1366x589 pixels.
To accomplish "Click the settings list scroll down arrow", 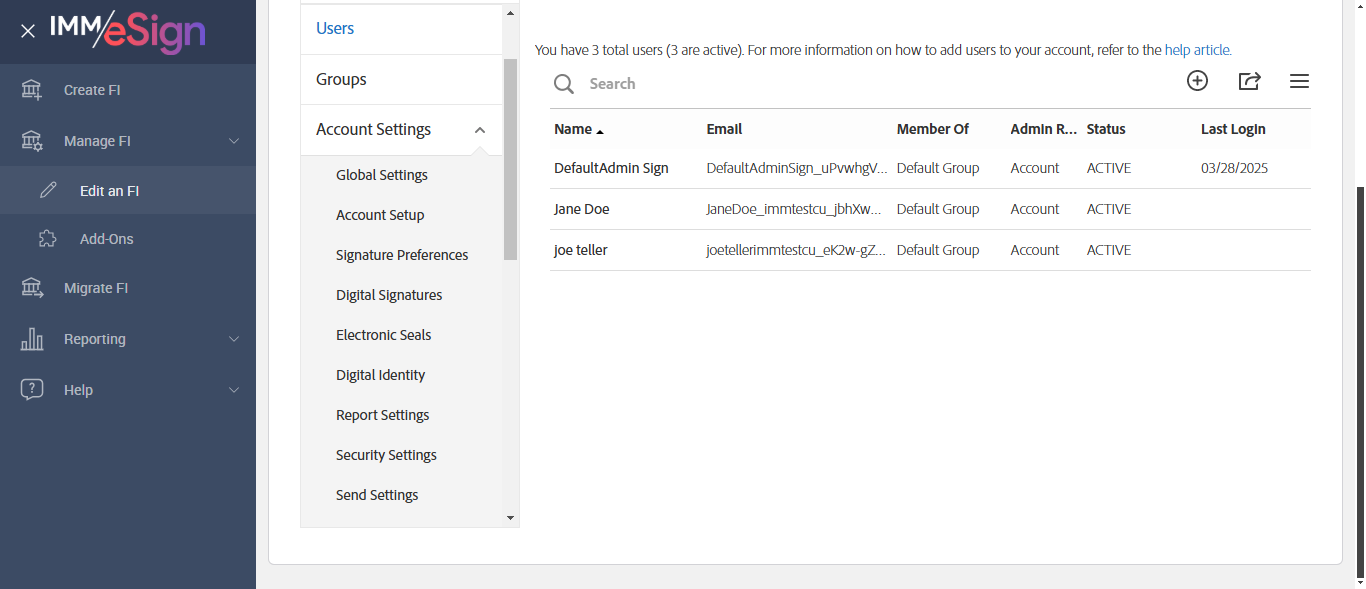I will (510, 518).
